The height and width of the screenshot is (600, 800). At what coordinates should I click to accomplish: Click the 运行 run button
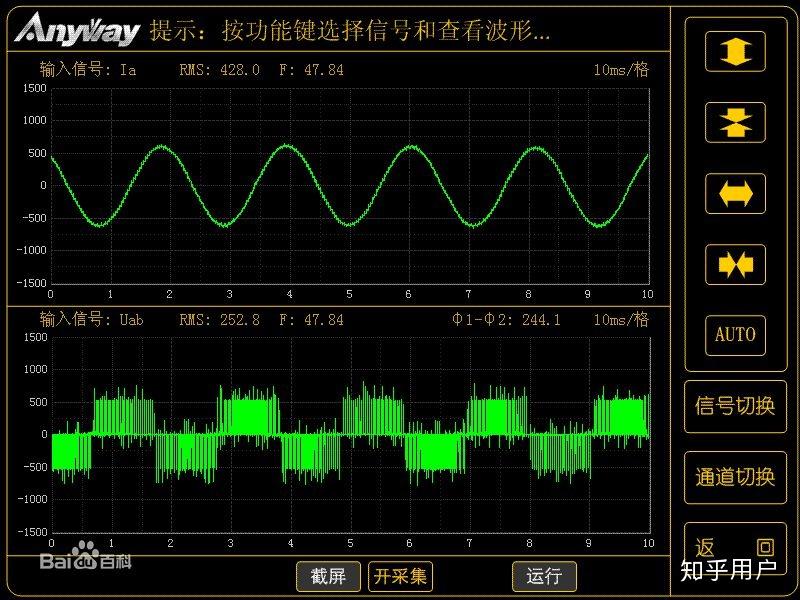click(x=544, y=577)
